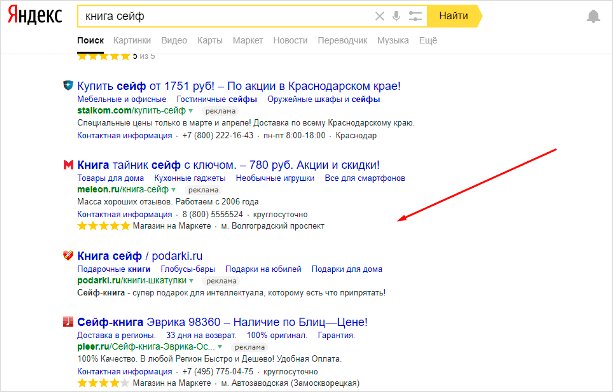Click the meleon red M favicon
This screenshot has width=613, height=392.
coord(68,165)
